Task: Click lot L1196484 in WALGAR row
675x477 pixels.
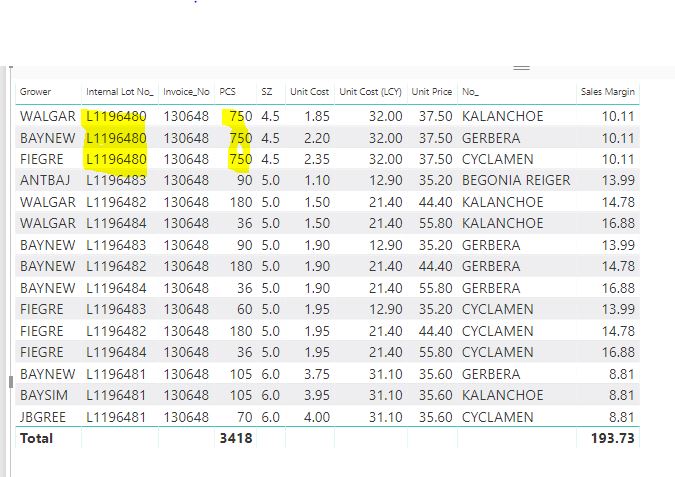Action: [116, 223]
